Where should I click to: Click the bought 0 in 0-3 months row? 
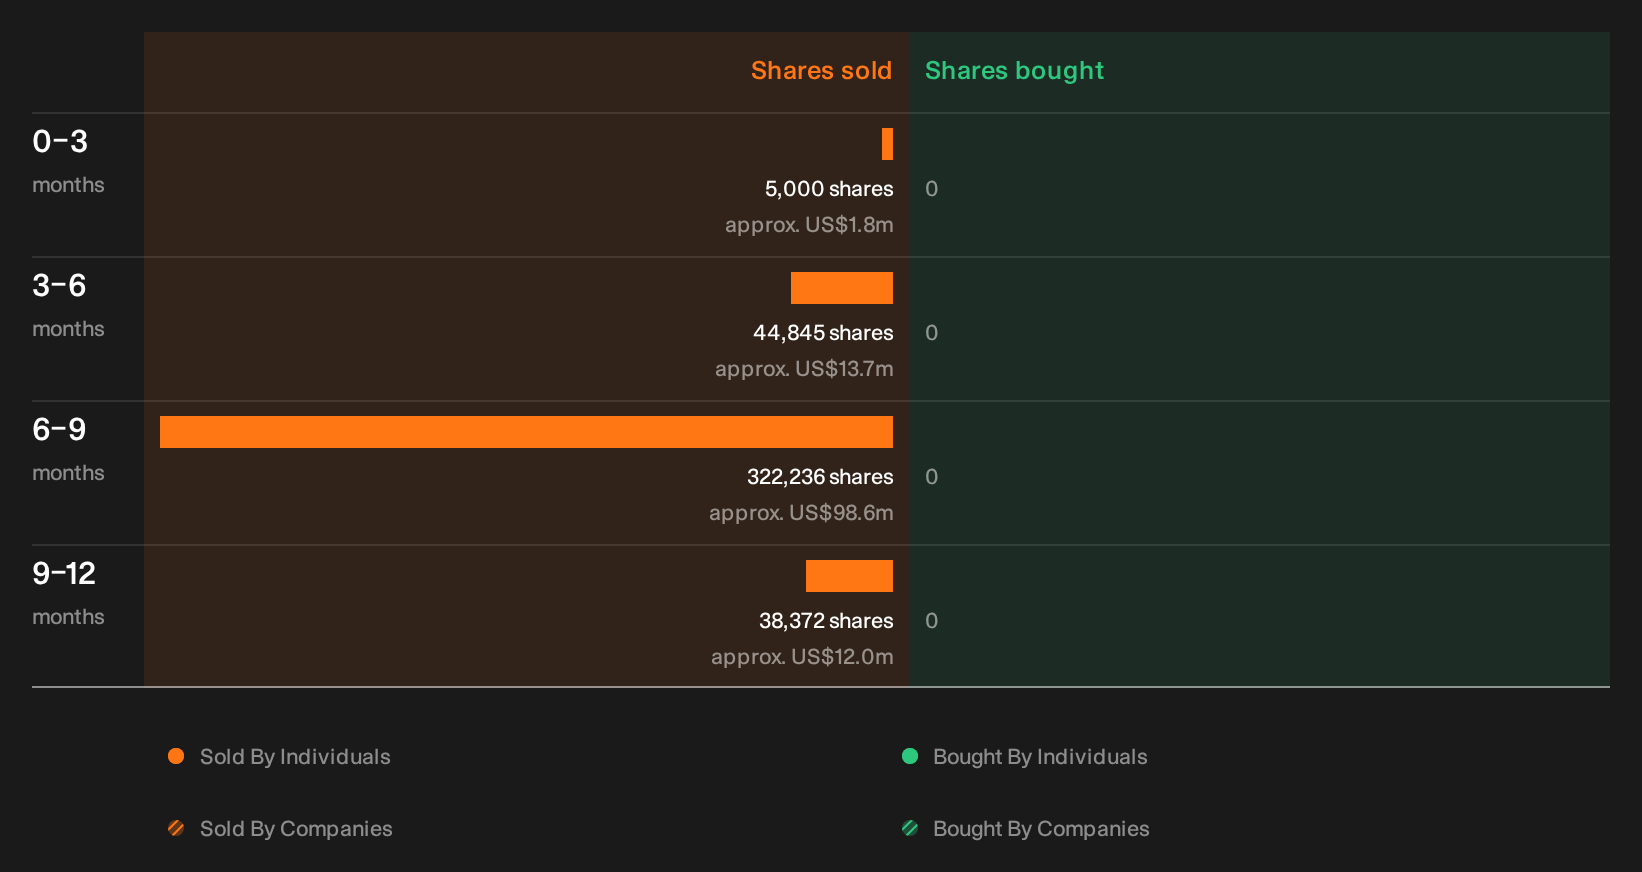pos(931,189)
